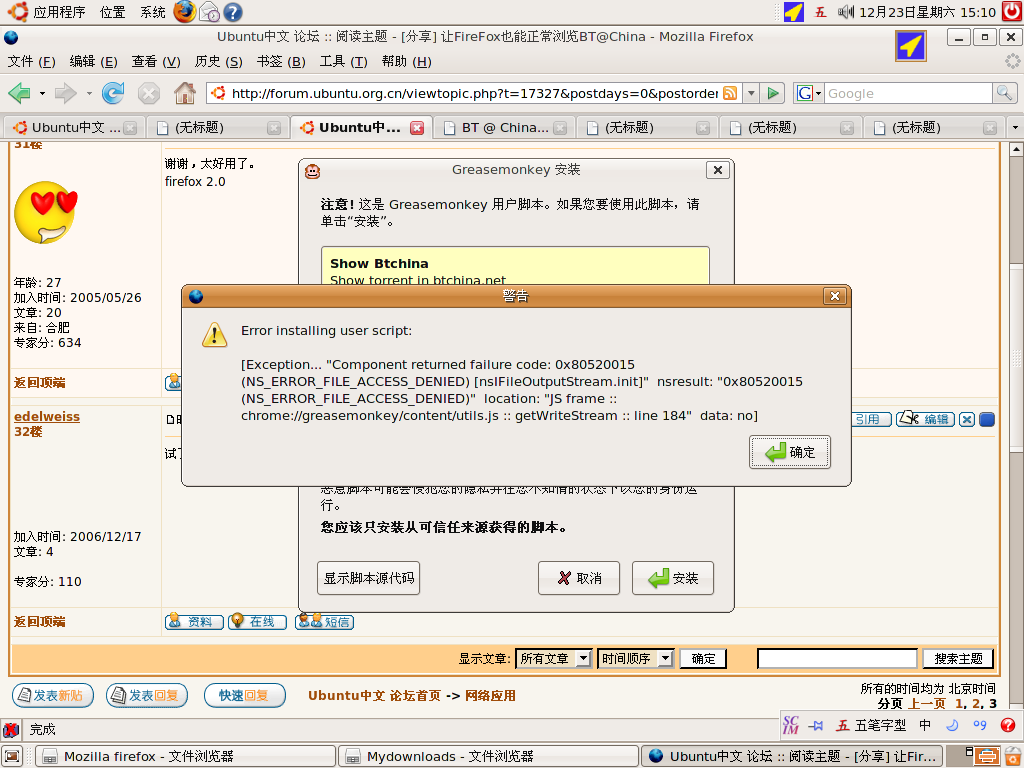Open the 工具 menu
This screenshot has width=1024, height=768.
344,61
